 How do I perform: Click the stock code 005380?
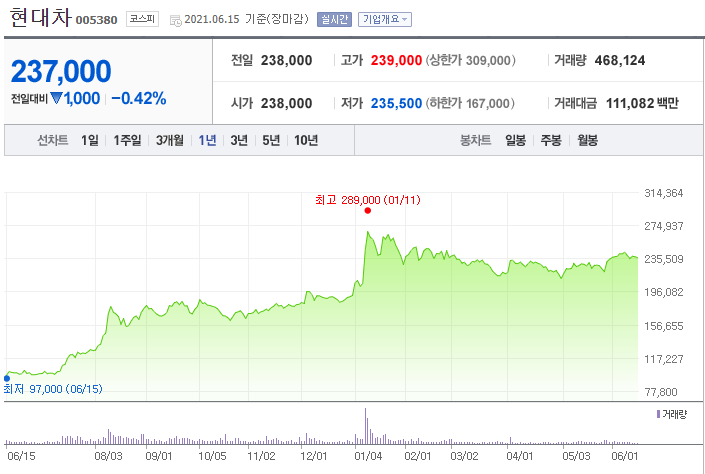[97, 20]
